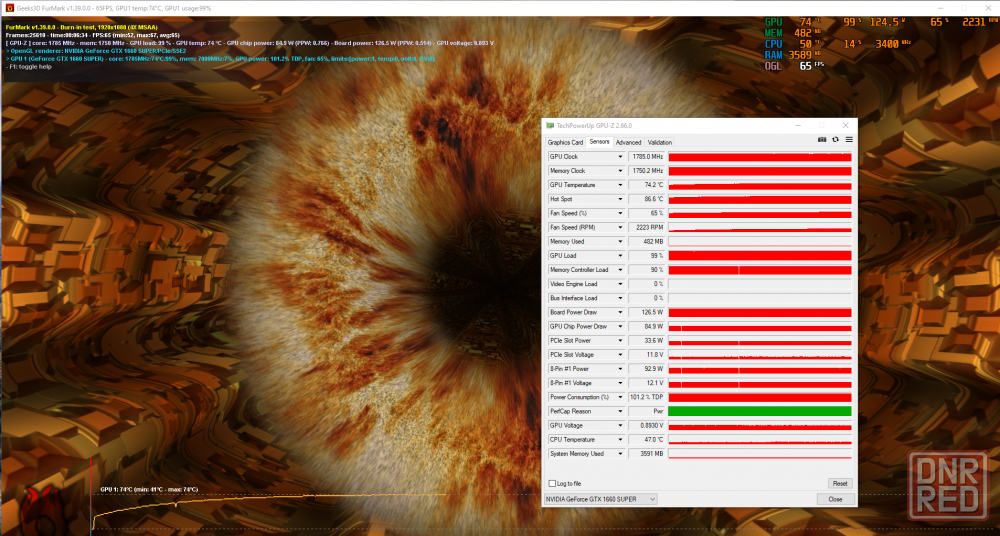Open the GPU Chip Power Draw dropdown
The width and height of the screenshot is (1000, 536).
coord(619,327)
